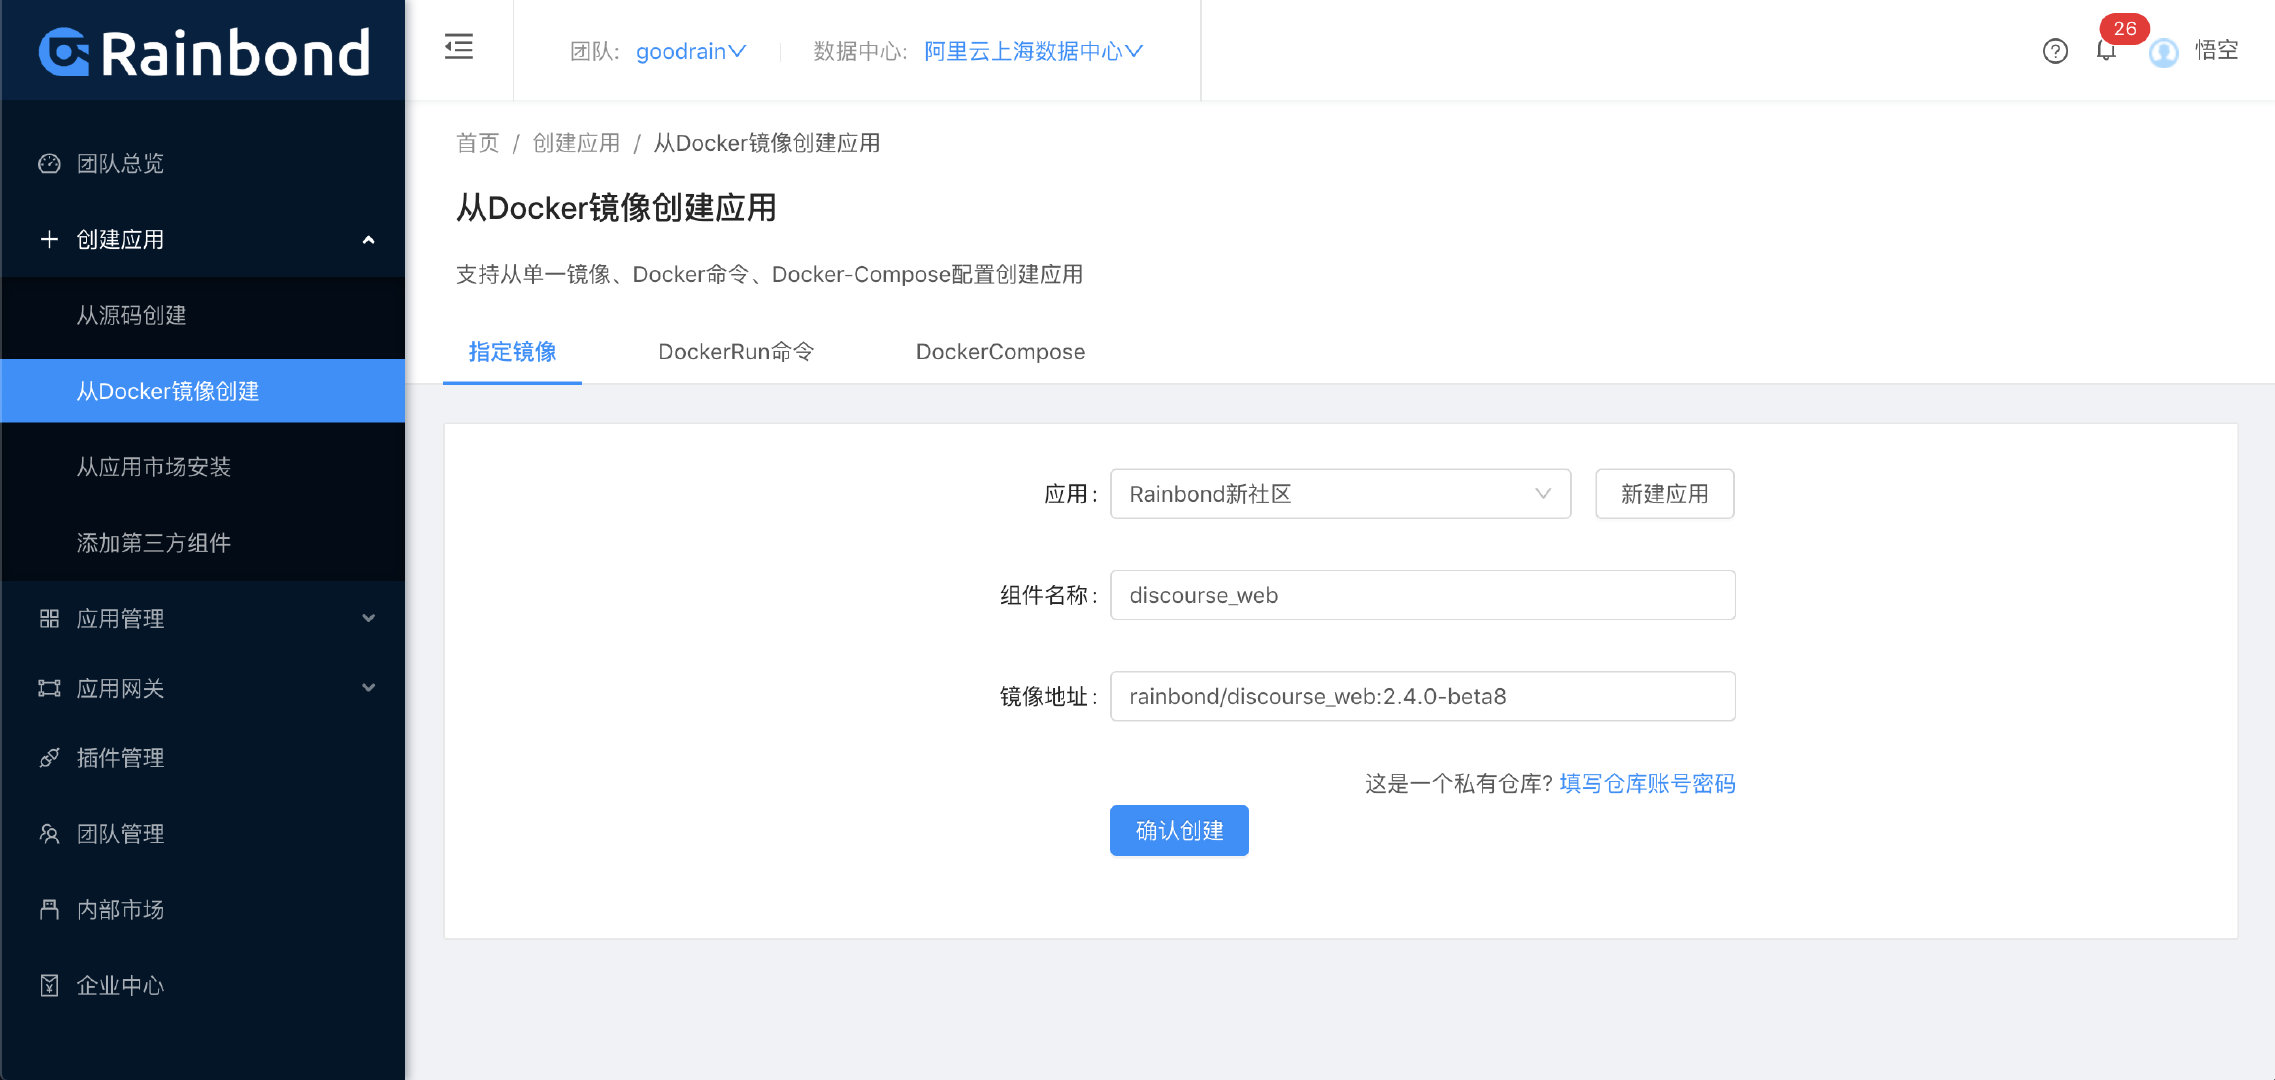View notifications via the bell icon

[x=2105, y=51]
